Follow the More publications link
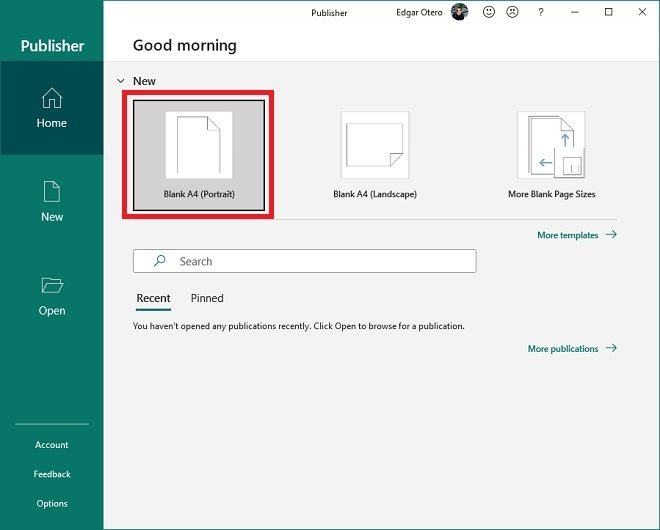 coord(572,349)
